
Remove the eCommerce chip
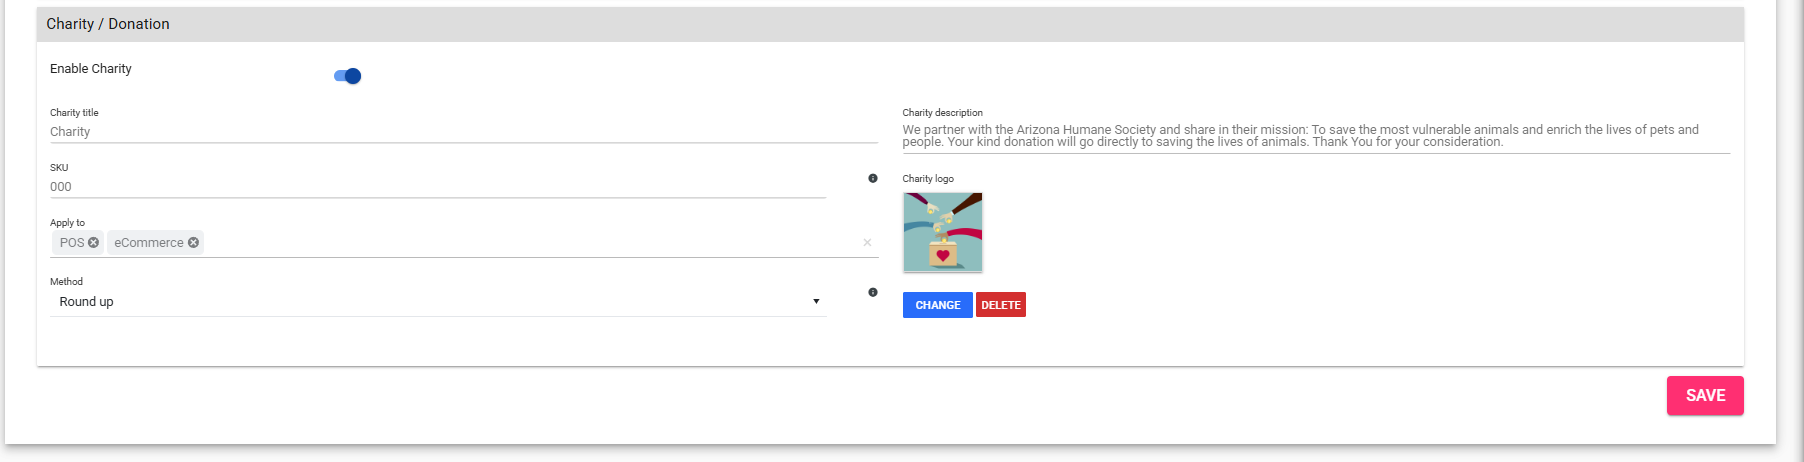(194, 242)
